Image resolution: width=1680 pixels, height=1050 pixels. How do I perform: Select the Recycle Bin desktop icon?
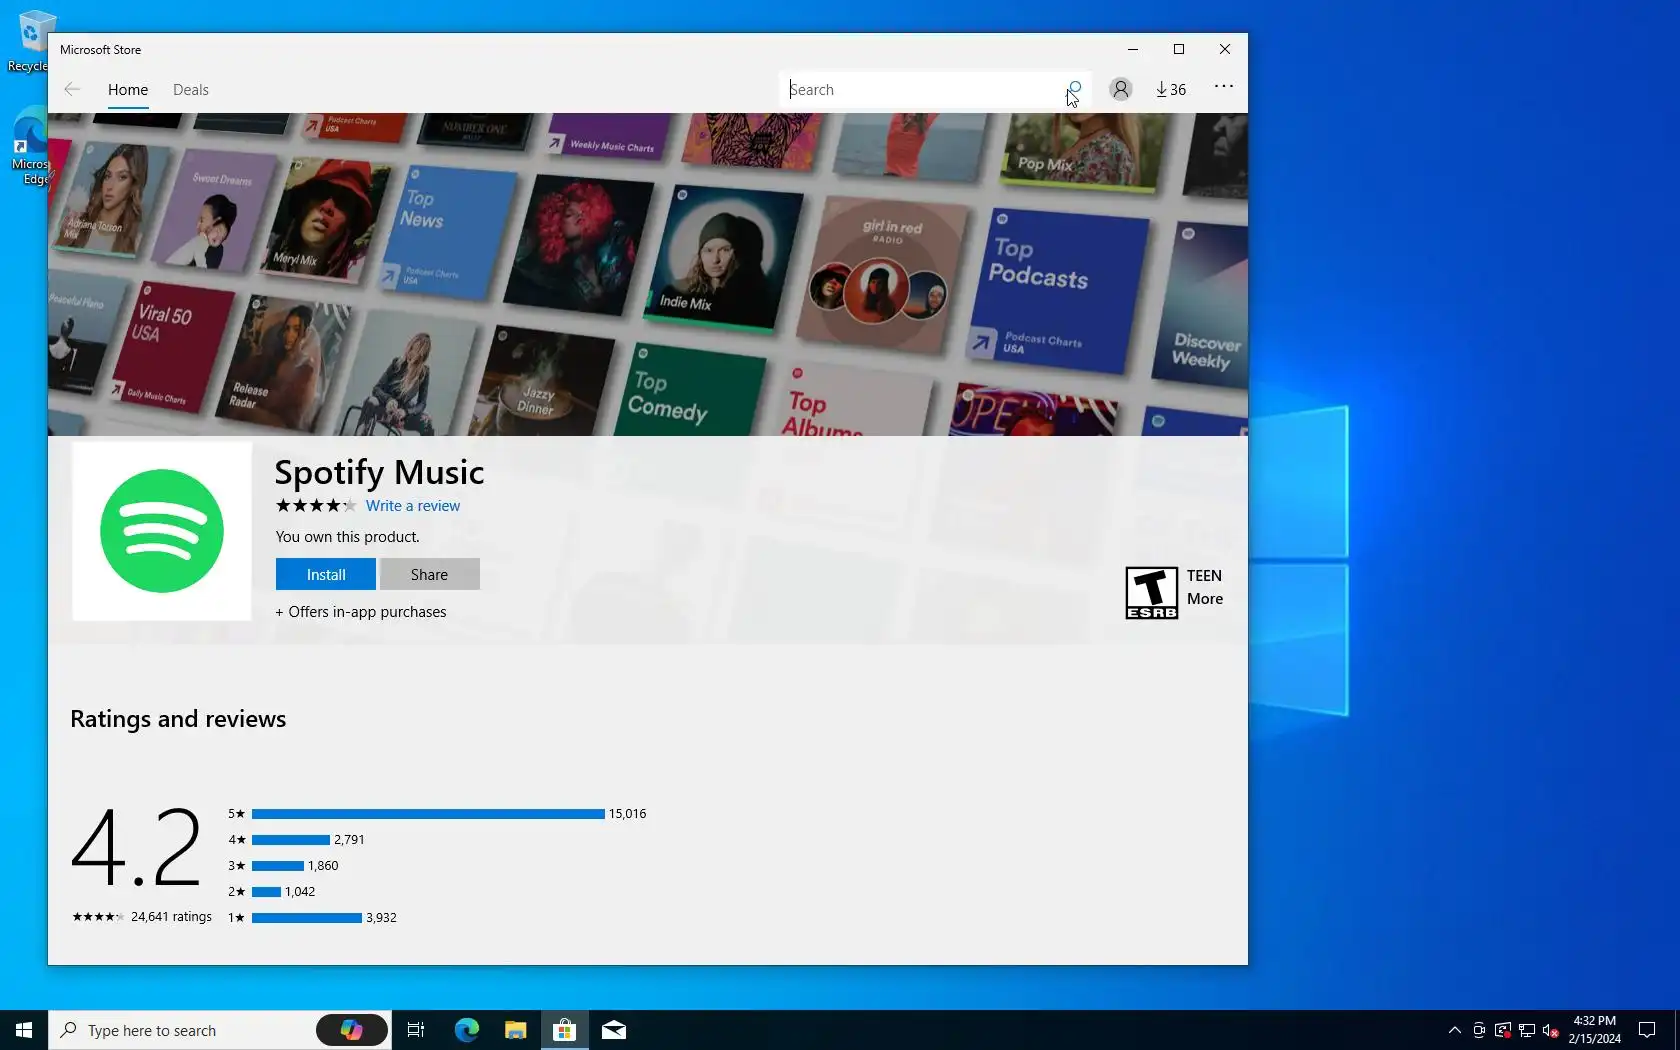(30, 42)
